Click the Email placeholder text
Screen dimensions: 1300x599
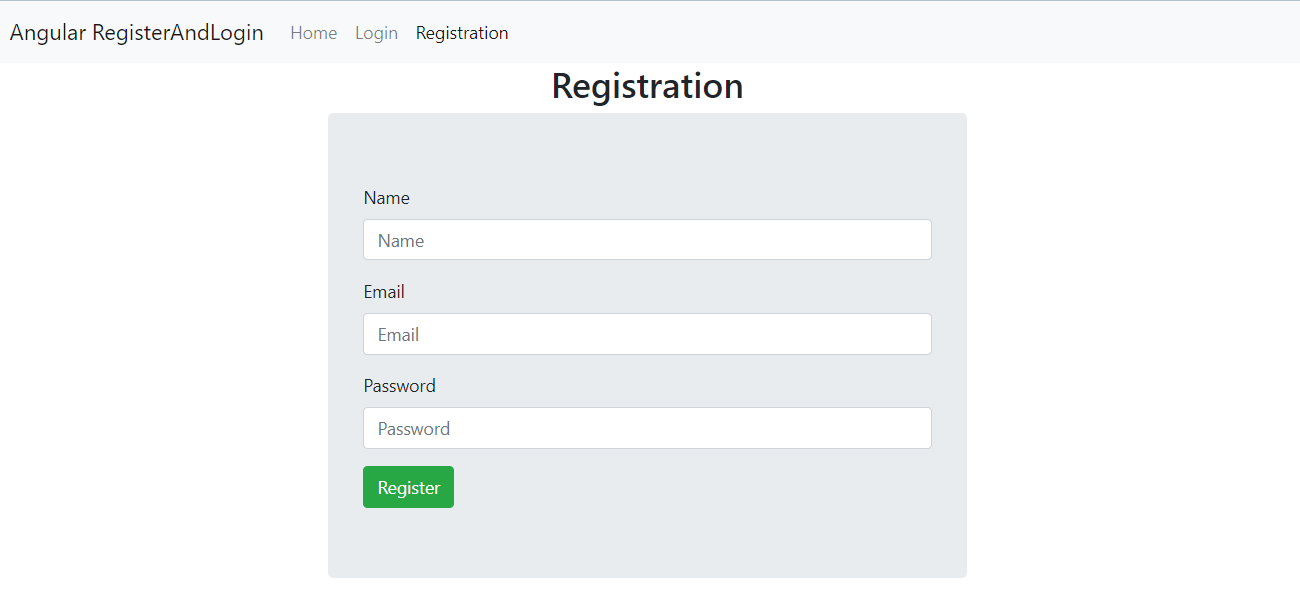[398, 333]
